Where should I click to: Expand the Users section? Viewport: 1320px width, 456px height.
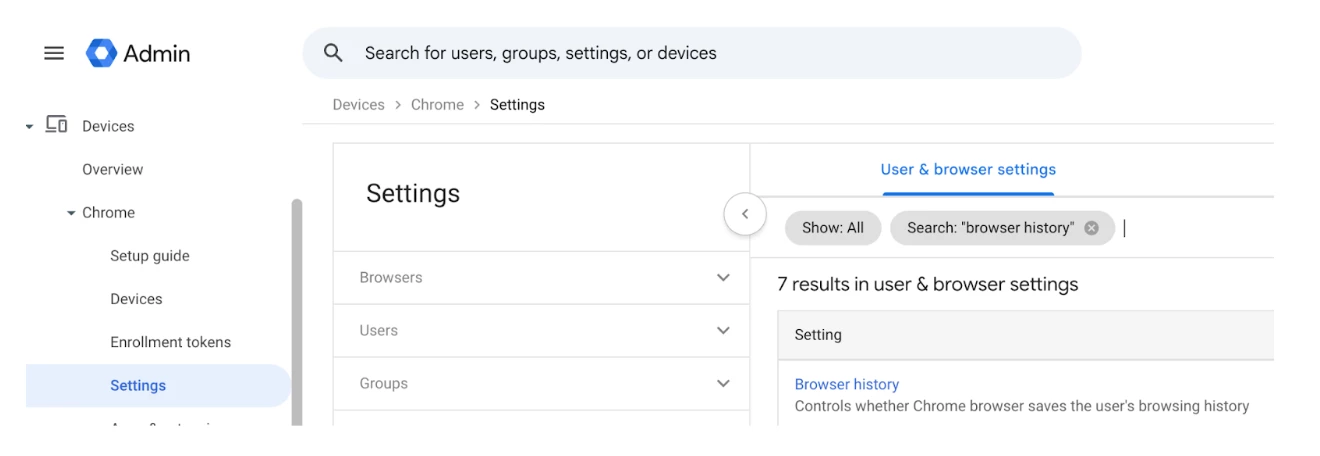click(723, 331)
